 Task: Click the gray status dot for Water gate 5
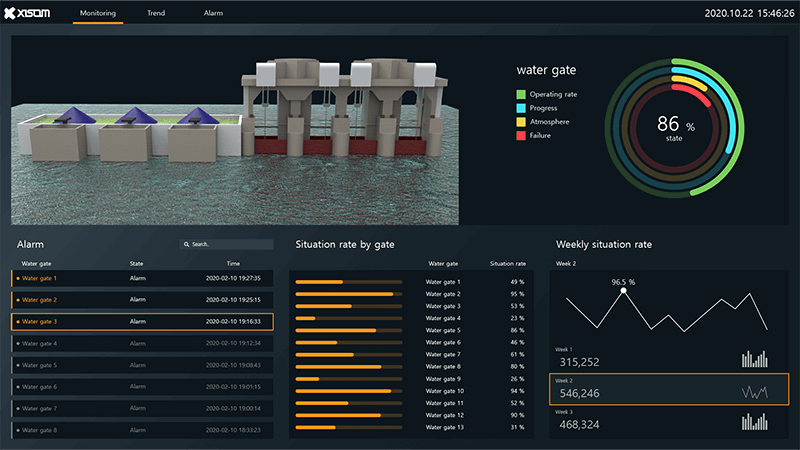(x=18, y=365)
